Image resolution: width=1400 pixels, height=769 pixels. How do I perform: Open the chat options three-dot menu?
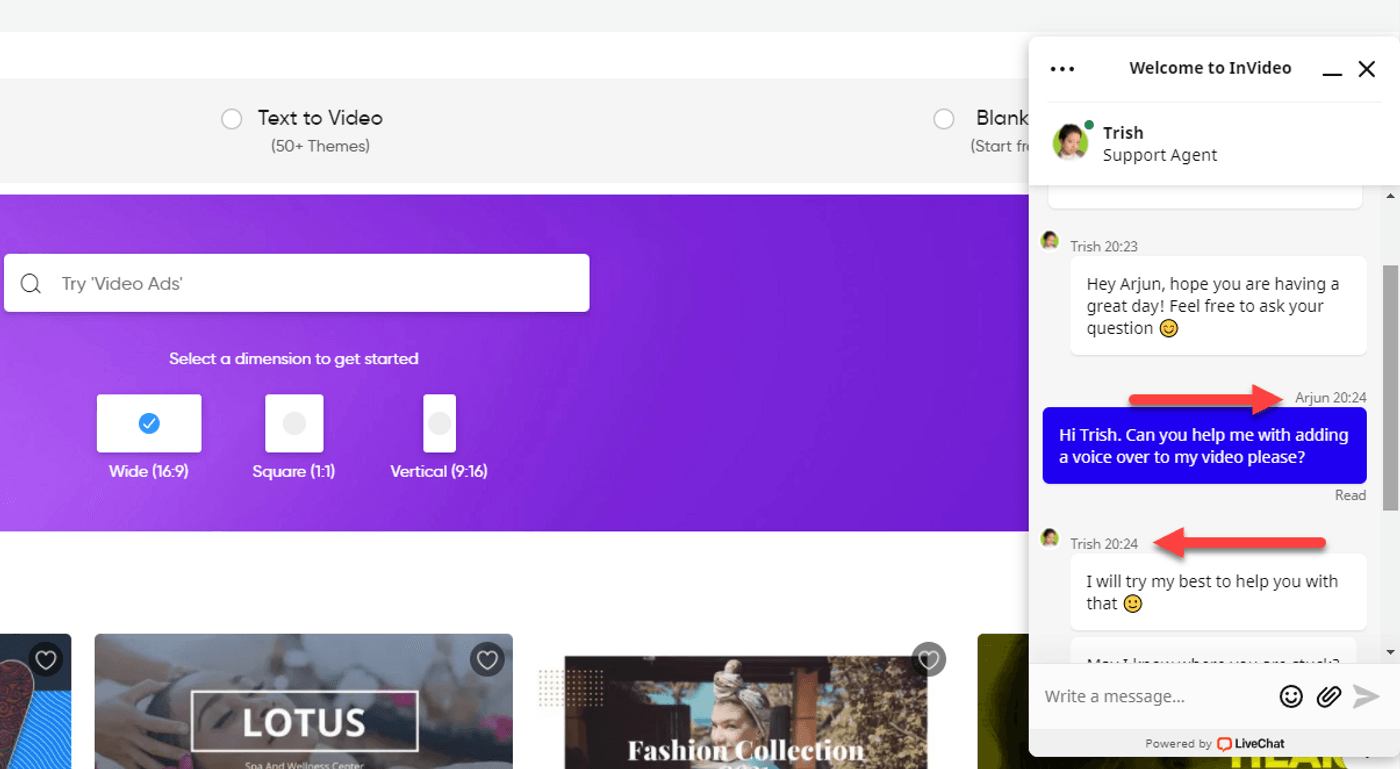(x=1062, y=69)
